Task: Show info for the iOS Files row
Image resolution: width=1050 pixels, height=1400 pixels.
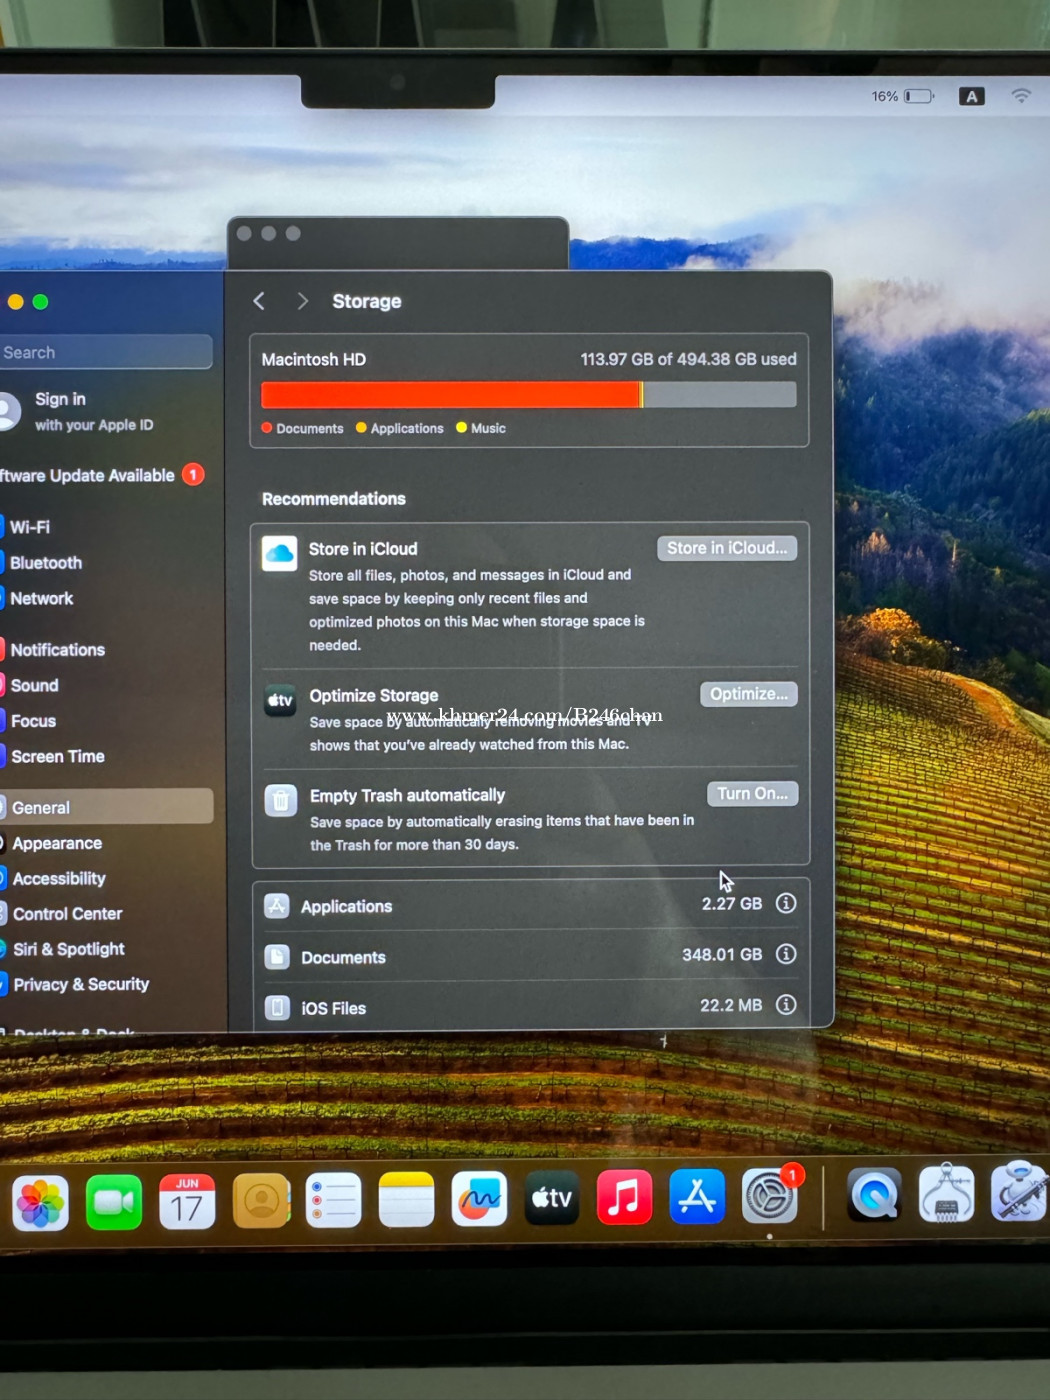Action: tap(786, 1004)
